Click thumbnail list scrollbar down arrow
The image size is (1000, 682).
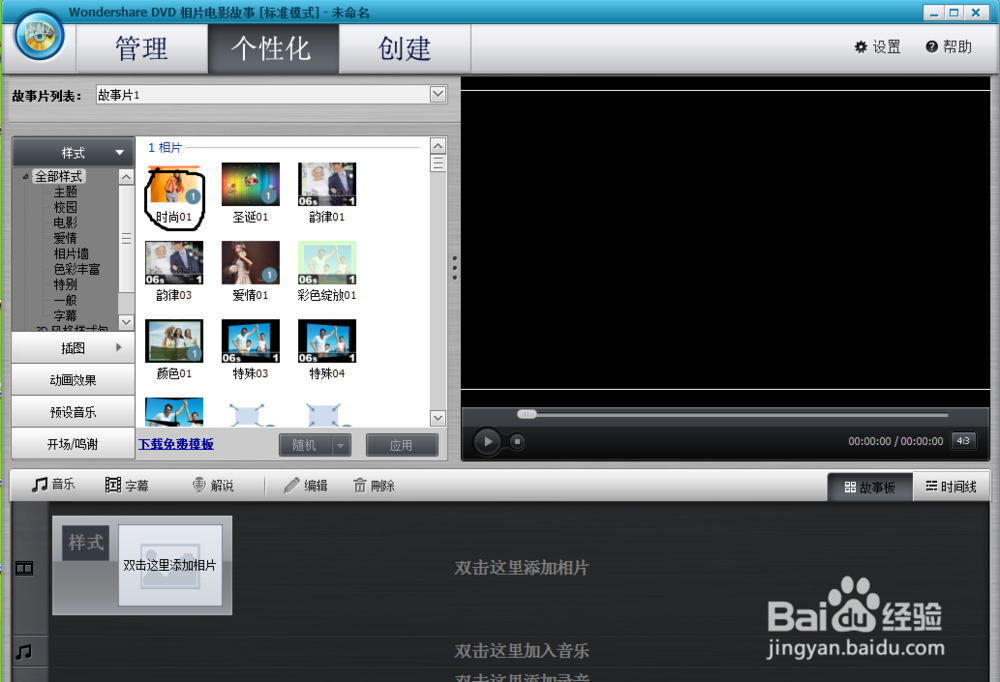point(438,419)
